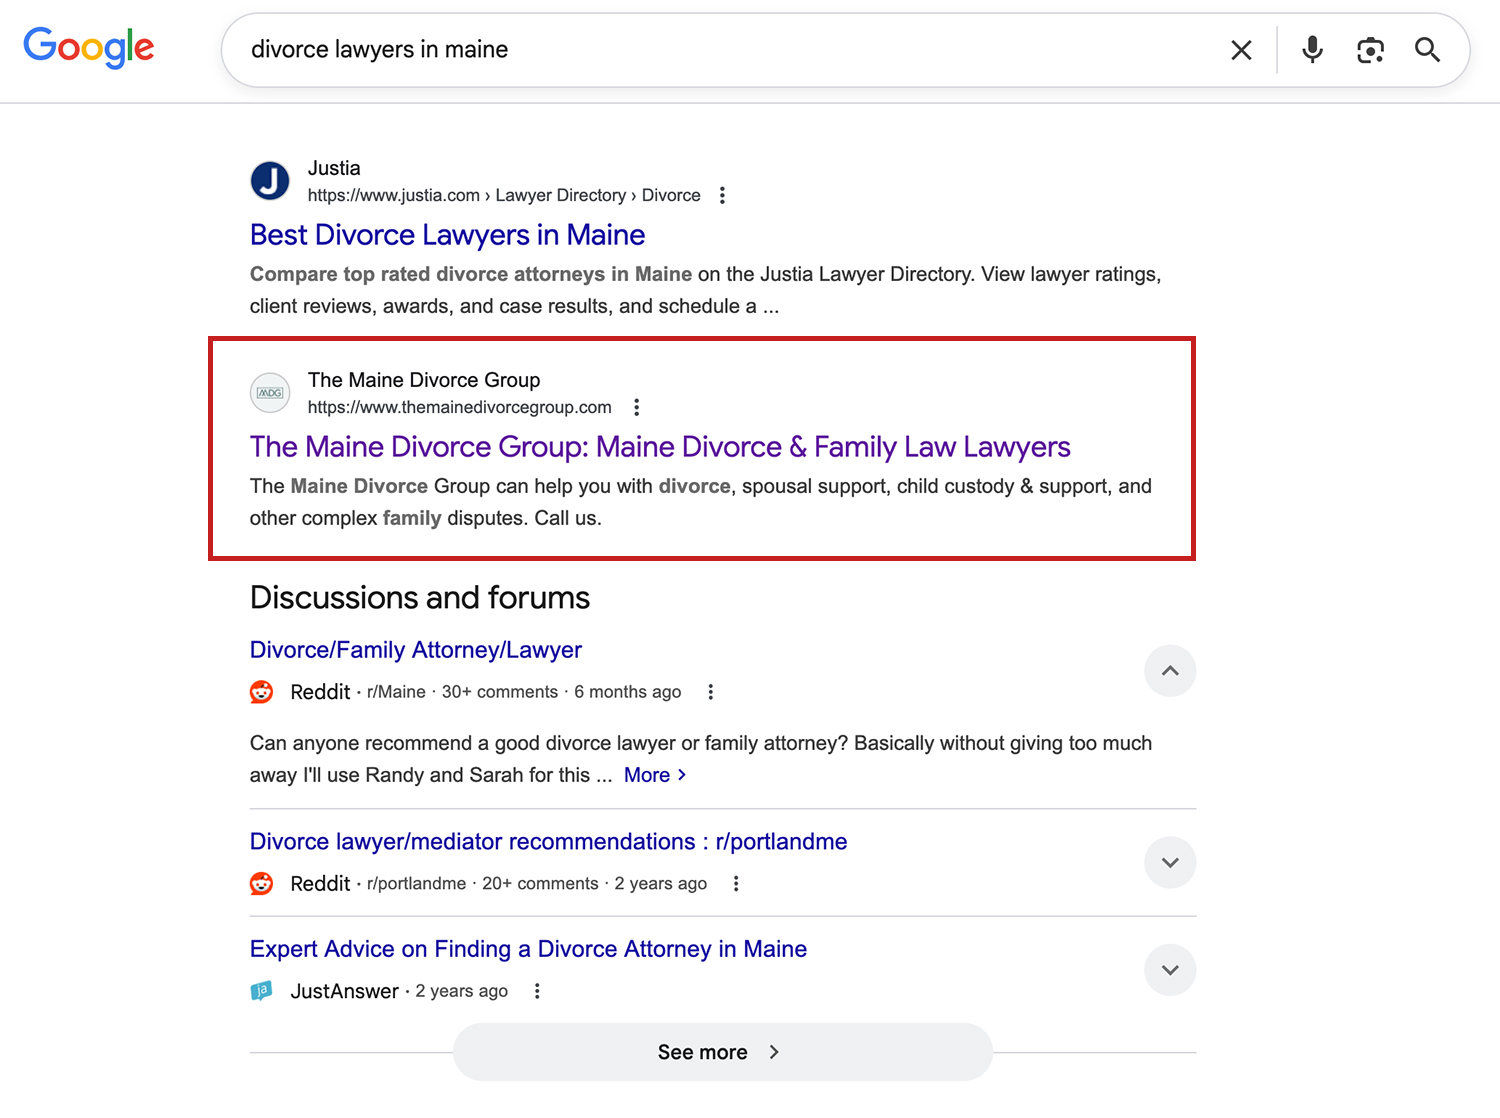
Task: Click The Maine Divorce Group site name
Action: click(x=424, y=380)
